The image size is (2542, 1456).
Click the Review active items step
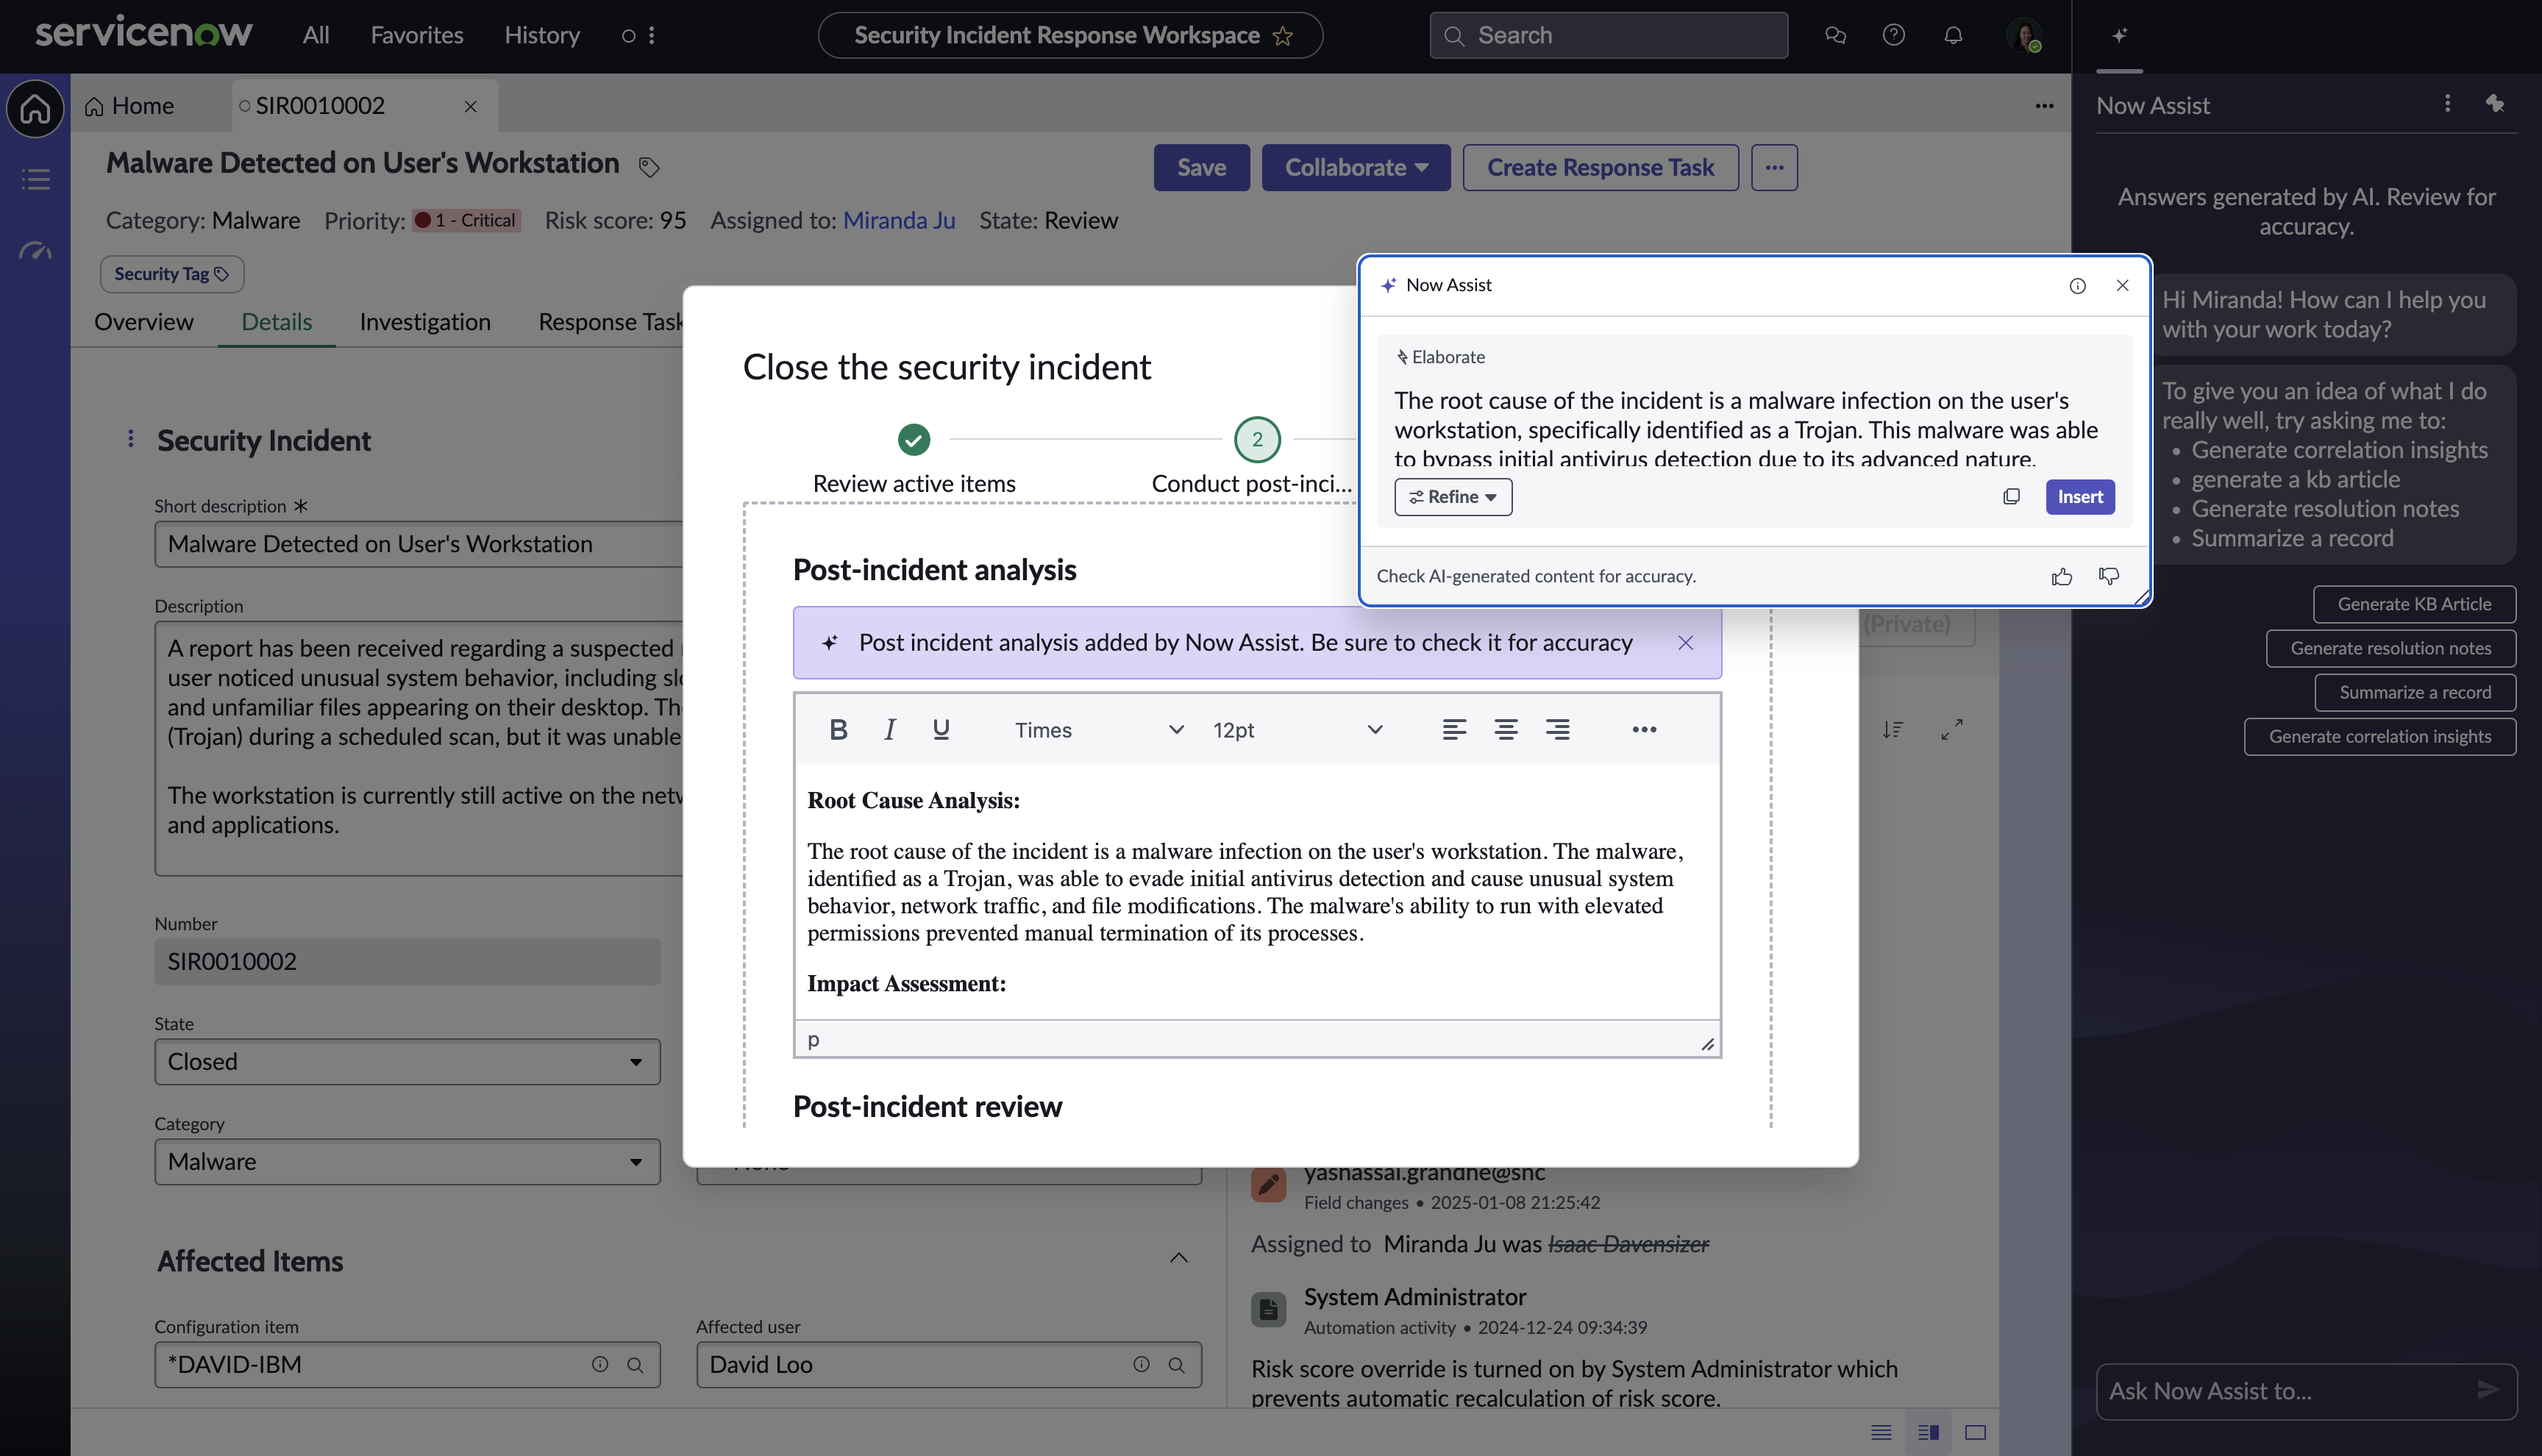pyautogui.click(x=913, y=457)
